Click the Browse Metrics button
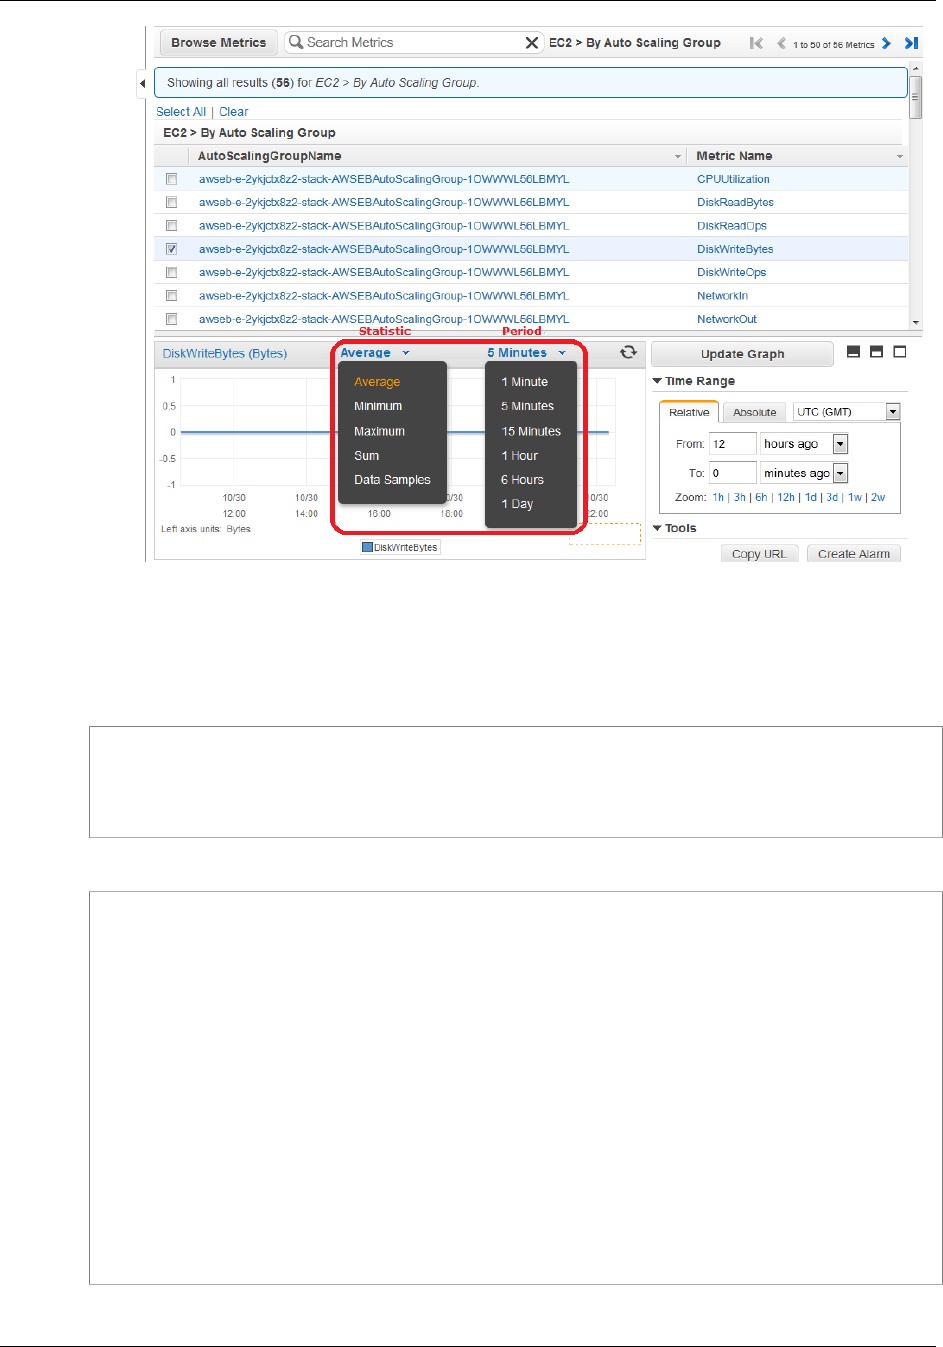The height and width of the screenshot is (1347, 943). pos(219,42)
